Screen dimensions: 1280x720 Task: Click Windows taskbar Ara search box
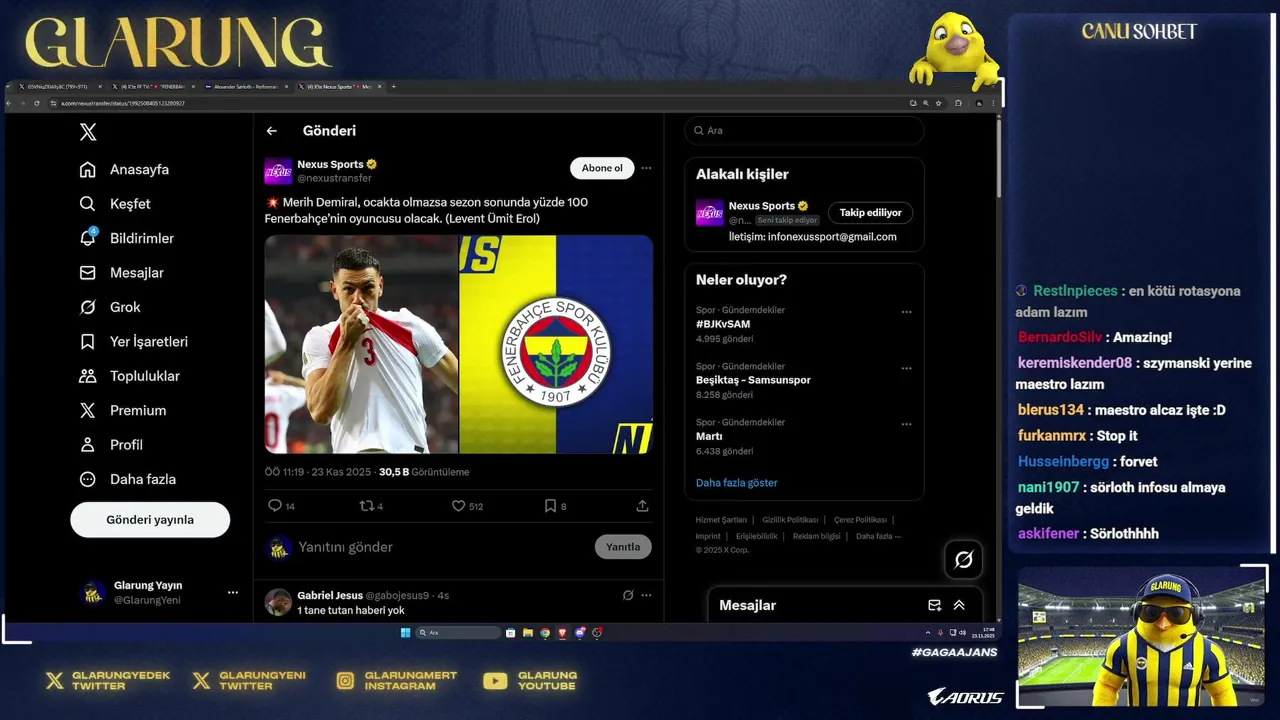point(459,633)
